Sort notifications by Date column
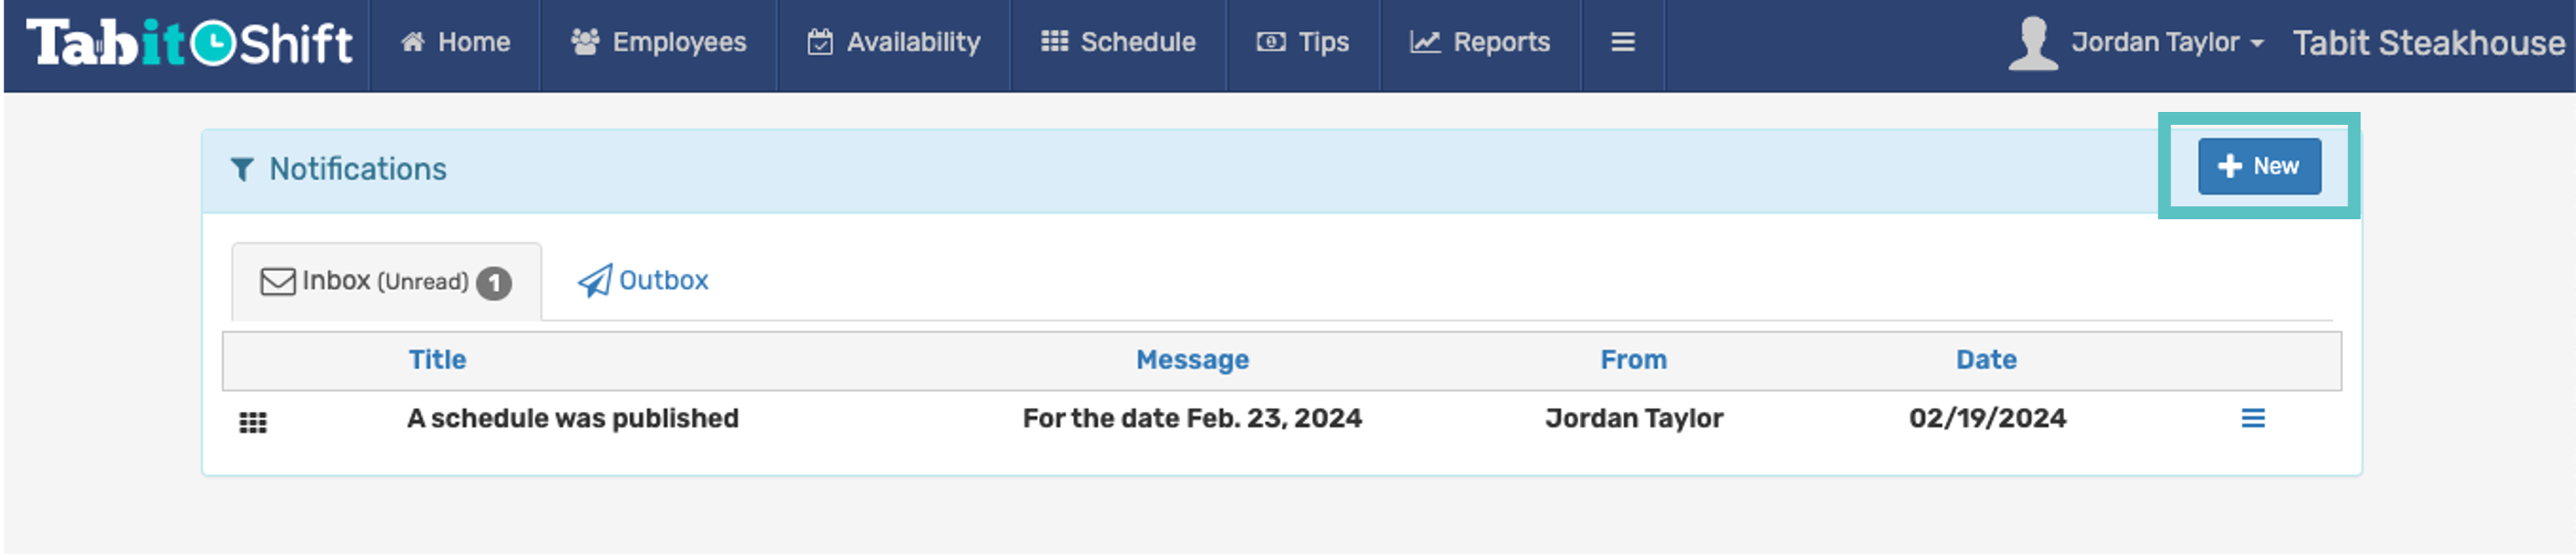This screenshot has height=555, width=2576. [x=1986, y=360]
